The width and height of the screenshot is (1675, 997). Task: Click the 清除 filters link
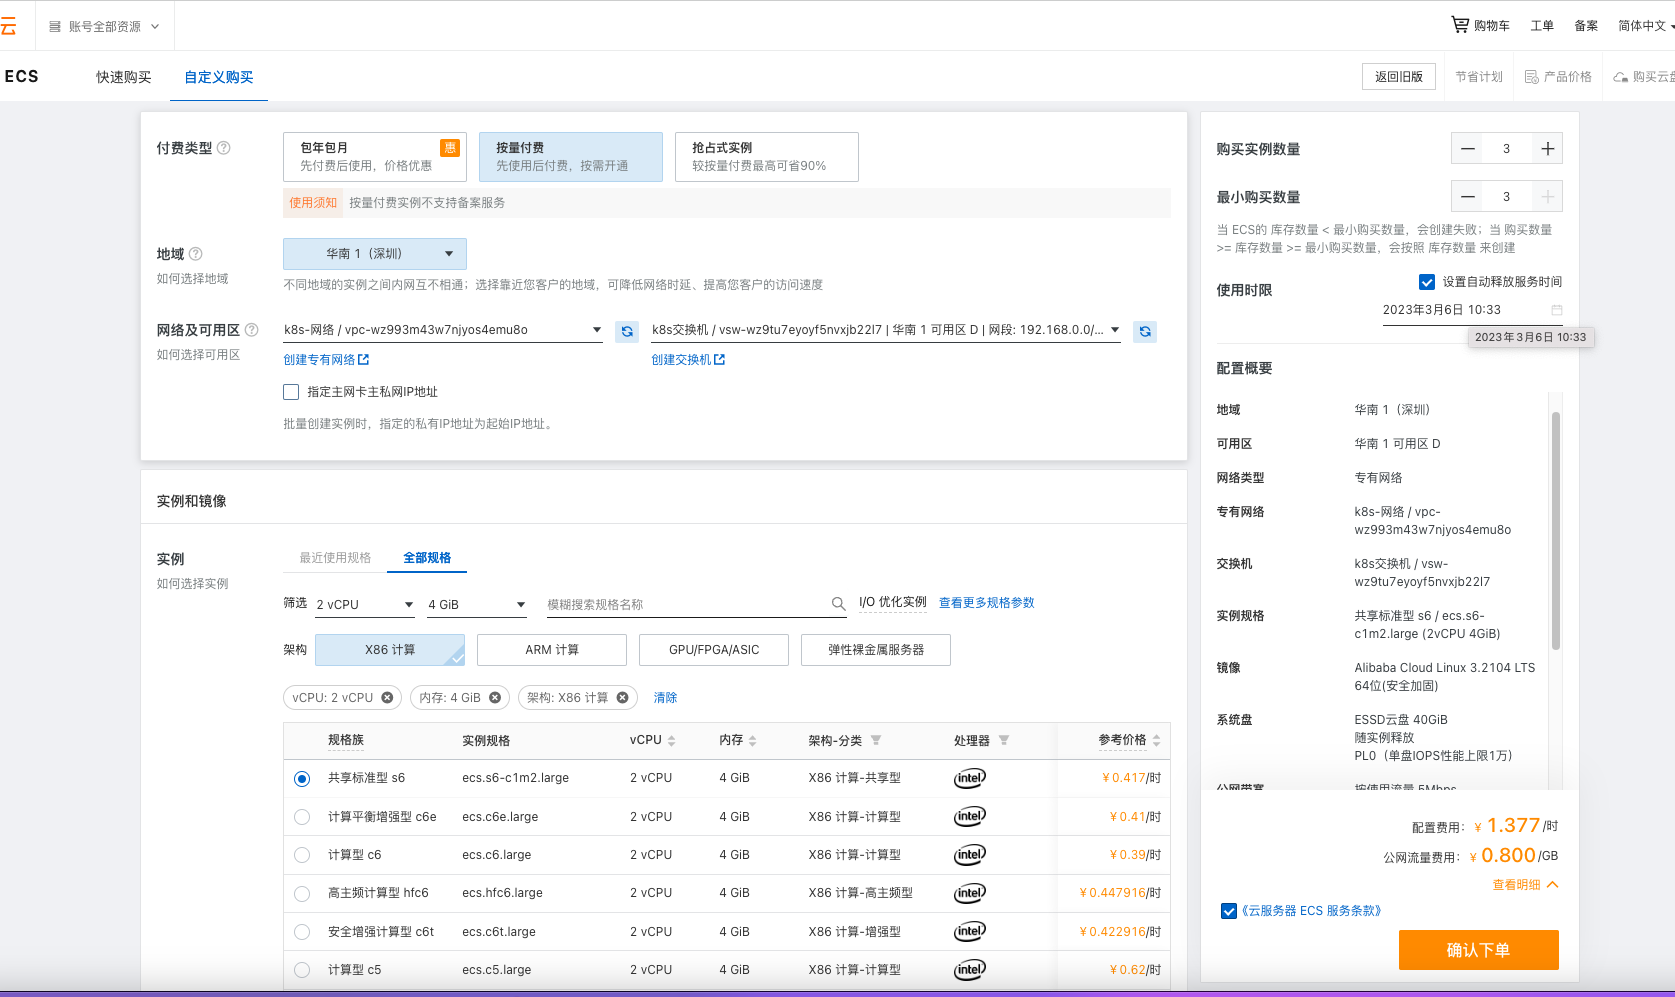pyautogui.click(x=665, y=698)
